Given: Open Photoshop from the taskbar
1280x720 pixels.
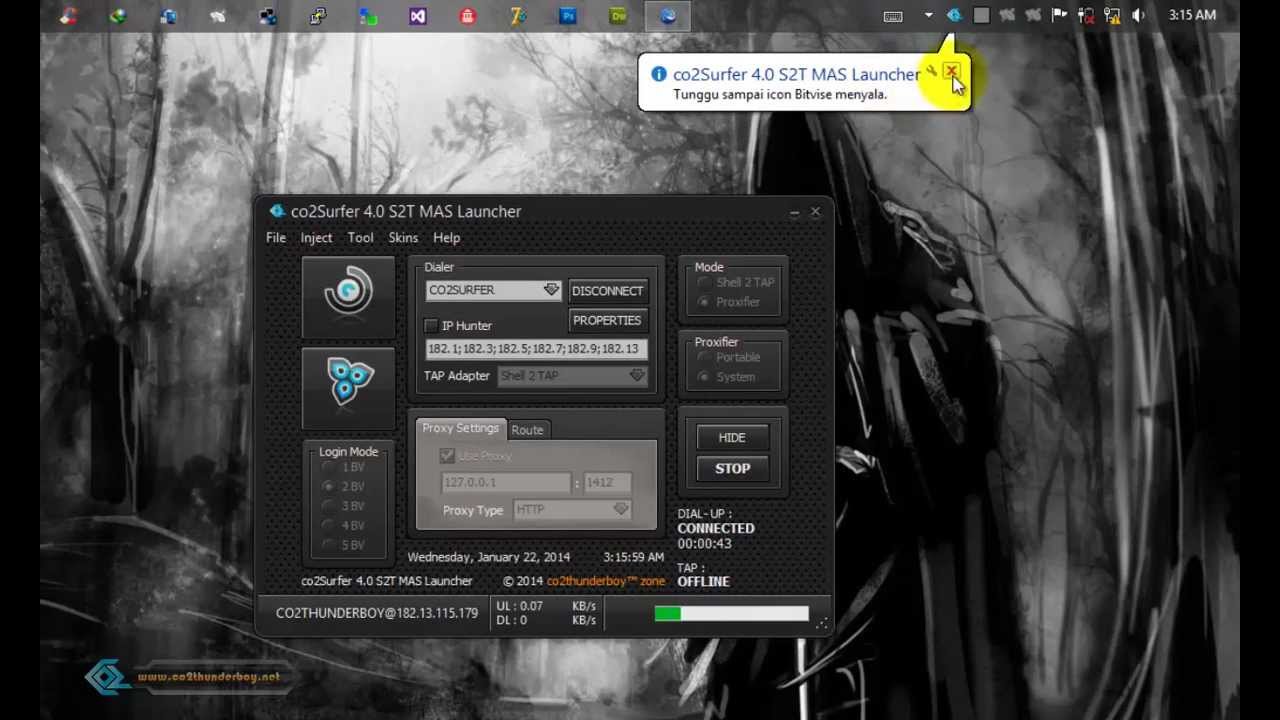Looking at the screenshot, I should (568, 16).
